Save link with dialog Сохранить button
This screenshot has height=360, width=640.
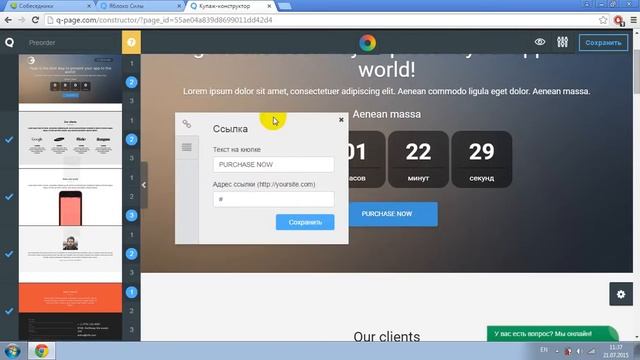[305, 222]
